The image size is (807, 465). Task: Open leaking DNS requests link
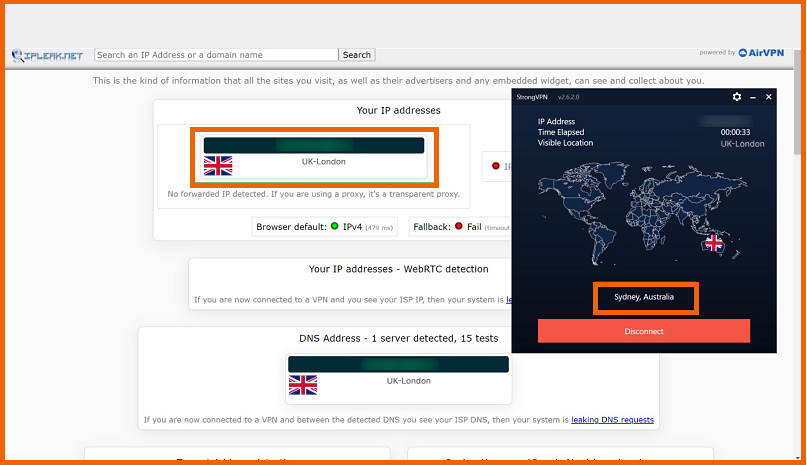coord(612,420)
